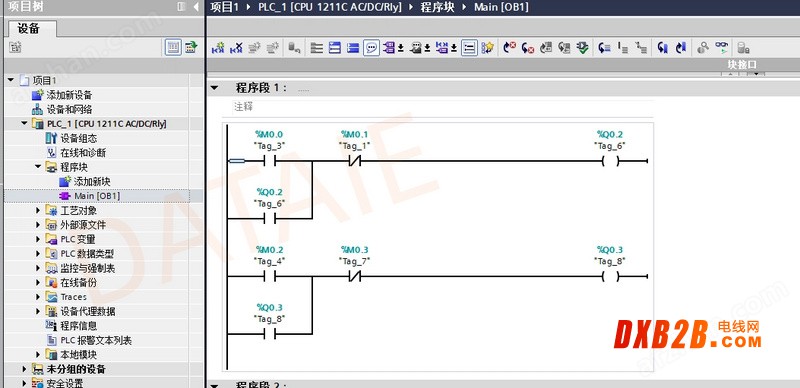800x388 pixels.
Task: Close all networks toolbar icon
Action: (353, 48)
